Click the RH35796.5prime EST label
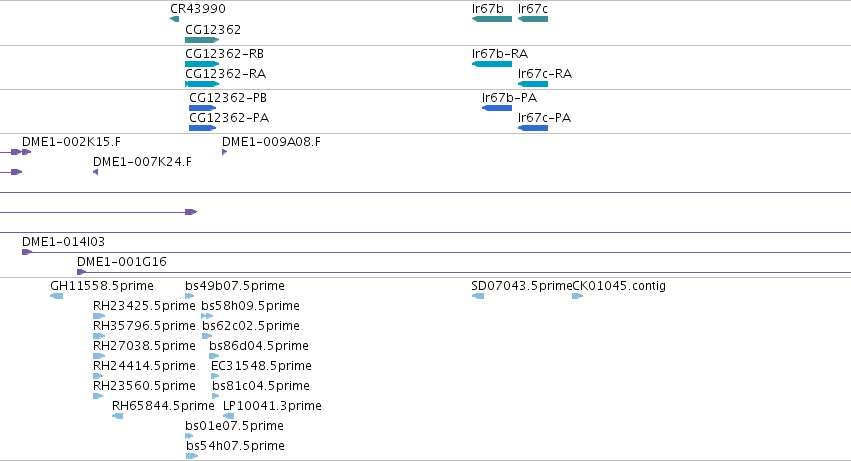Screen dimensions: 851x461 pyautogui.click(x=144, y=326)
